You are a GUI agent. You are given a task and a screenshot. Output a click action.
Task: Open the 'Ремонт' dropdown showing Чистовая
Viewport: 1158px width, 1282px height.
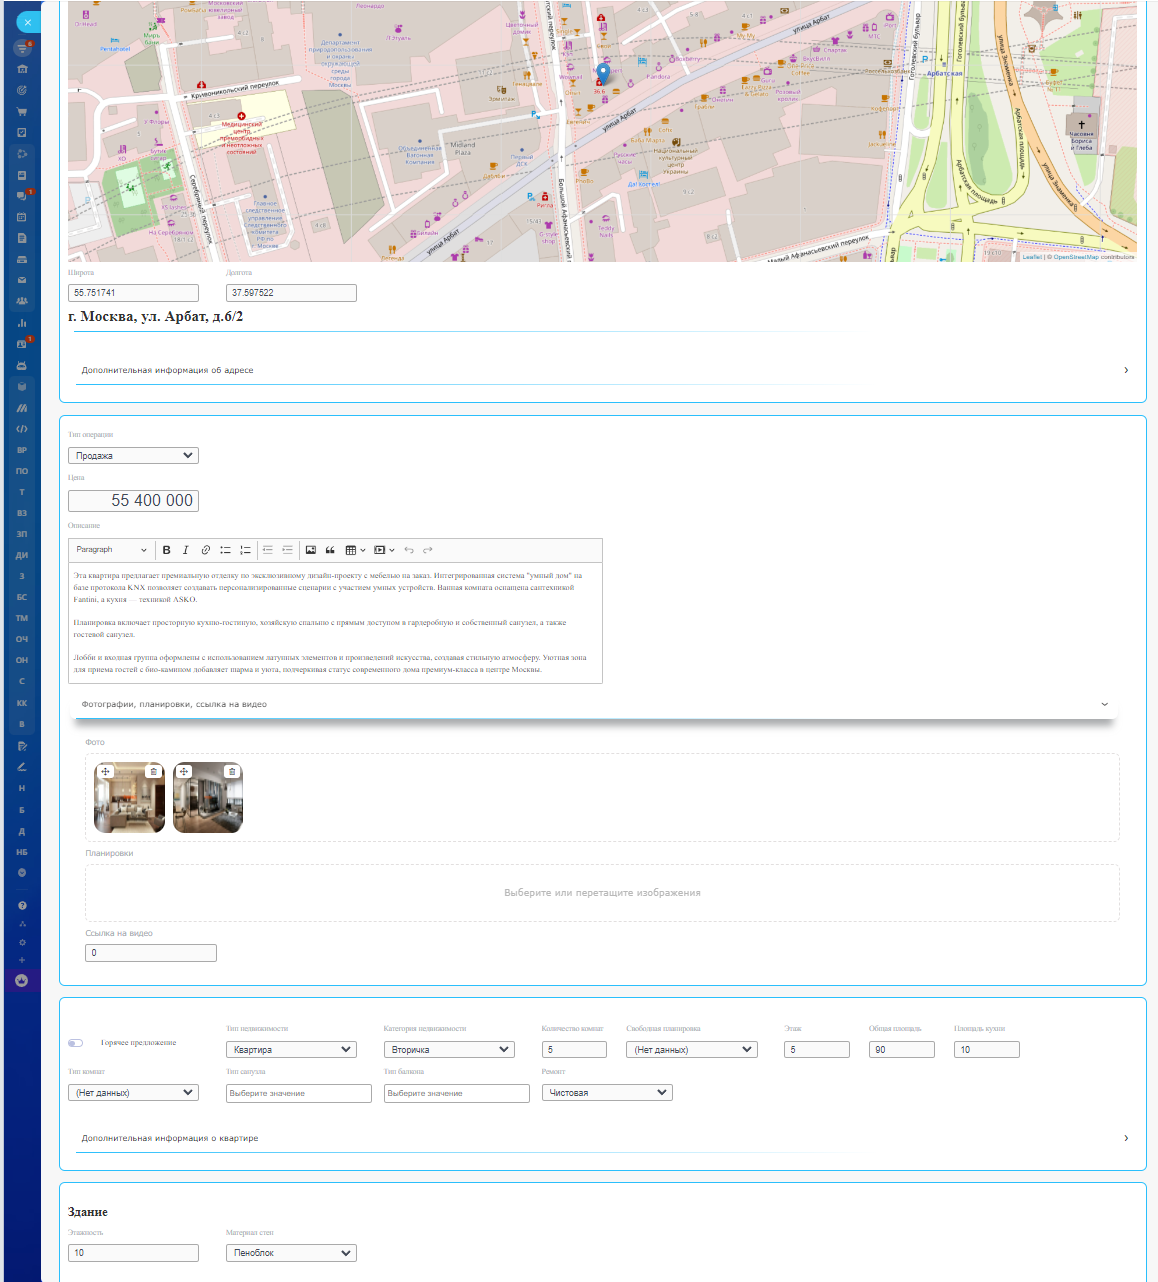point(606,1093)
